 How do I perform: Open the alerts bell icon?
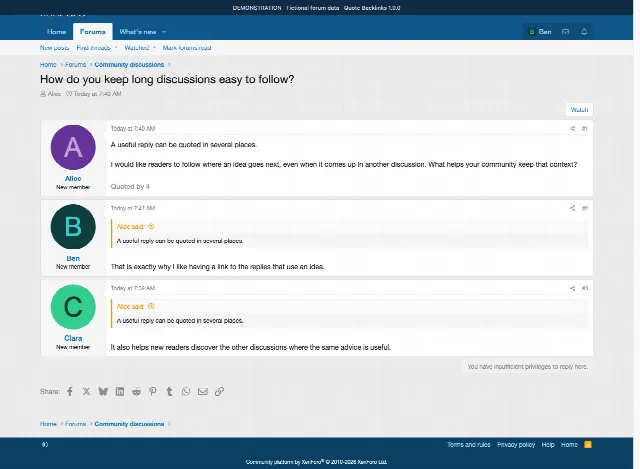584,31
